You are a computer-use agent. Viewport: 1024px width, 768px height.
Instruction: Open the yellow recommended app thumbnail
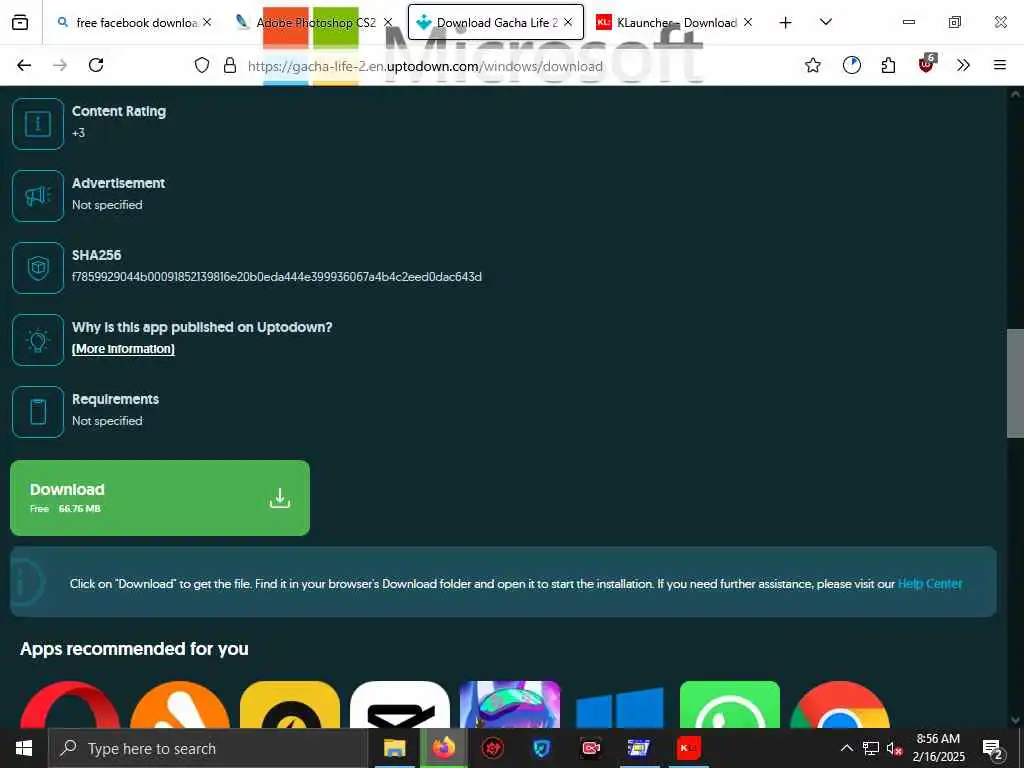pyautogui.click(x=290, y=705)
